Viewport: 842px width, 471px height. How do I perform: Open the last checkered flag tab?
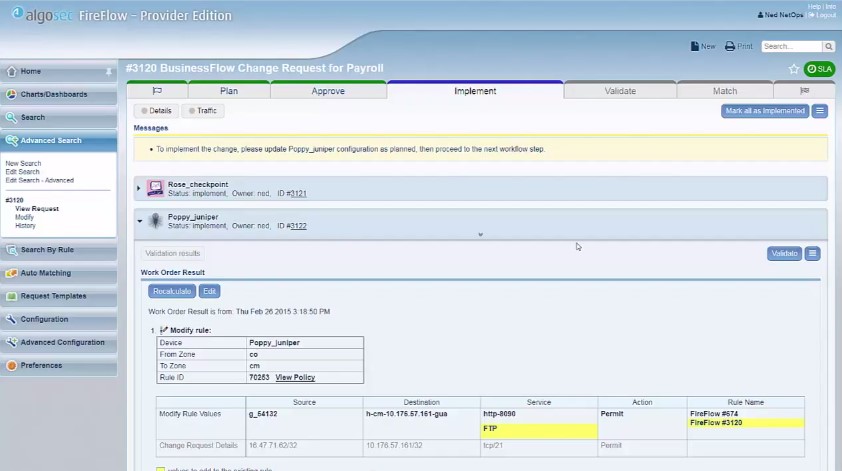pyautogui.click(x=804, y=91)
